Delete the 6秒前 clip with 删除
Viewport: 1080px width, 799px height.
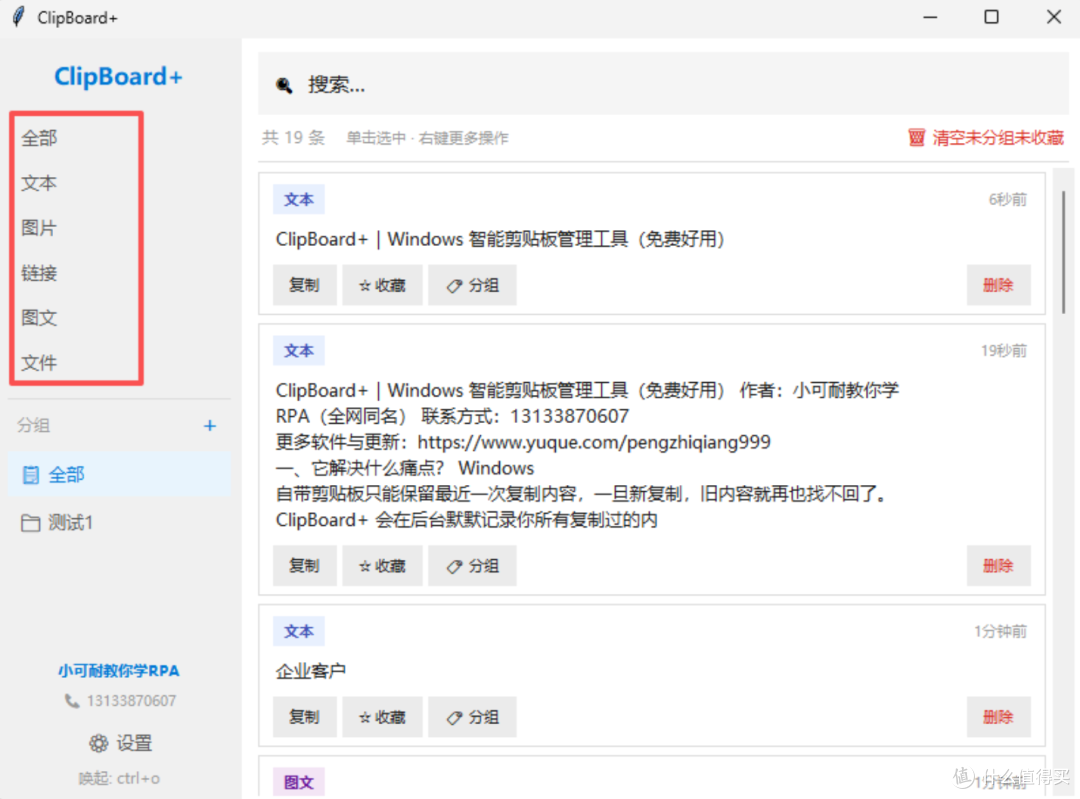[999, 285]
